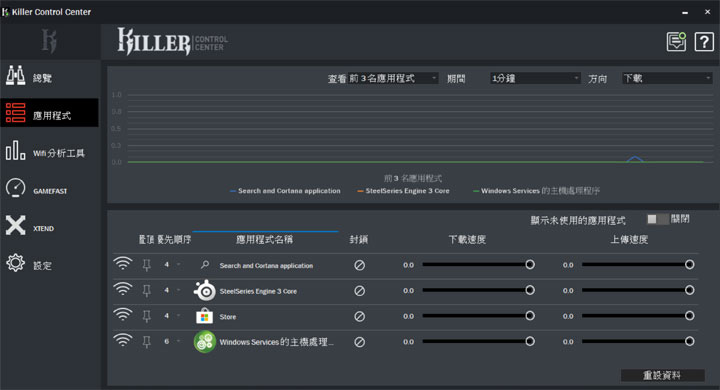Block the Store app traffic
This screenshot has width=720, height=390.
(x=360, y=317)
